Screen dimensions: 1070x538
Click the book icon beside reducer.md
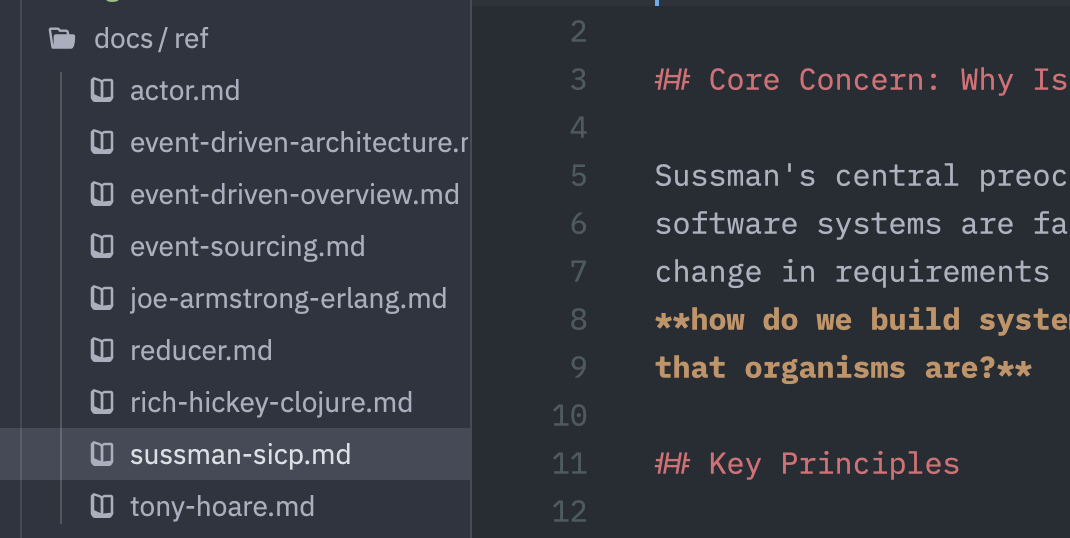coord(101,351)
